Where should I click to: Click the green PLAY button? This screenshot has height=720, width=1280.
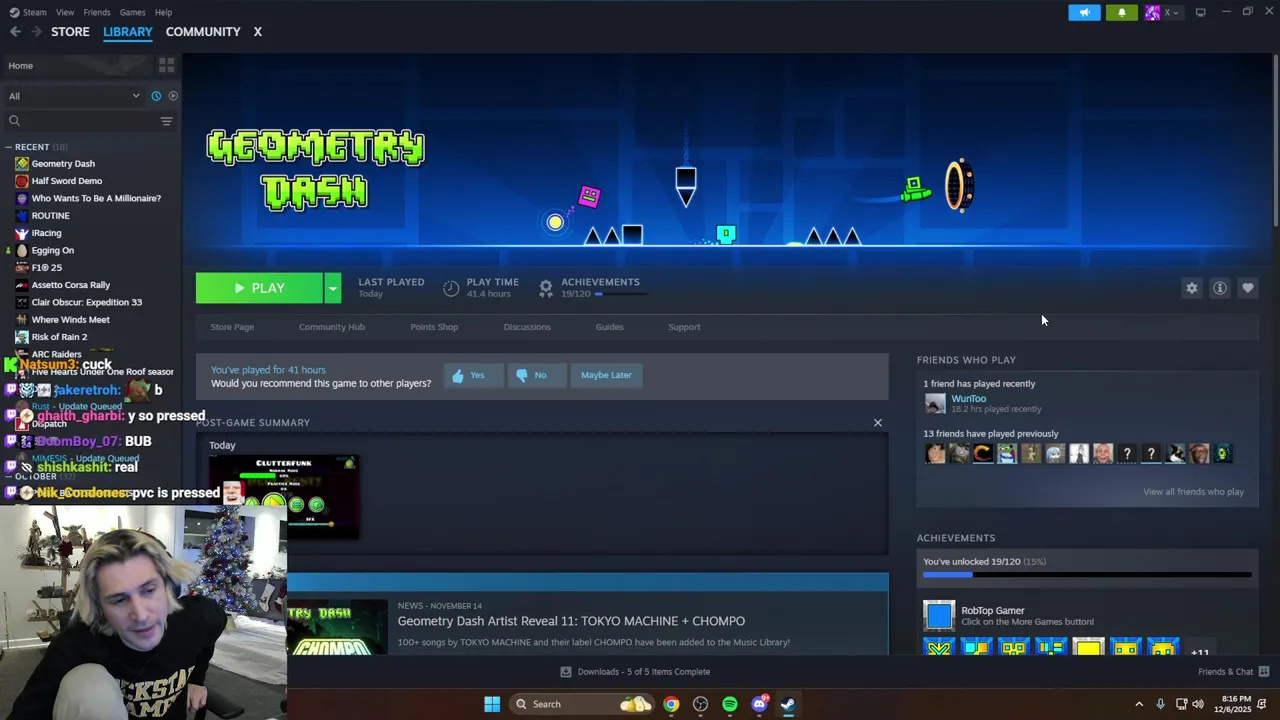coord(259,288)
